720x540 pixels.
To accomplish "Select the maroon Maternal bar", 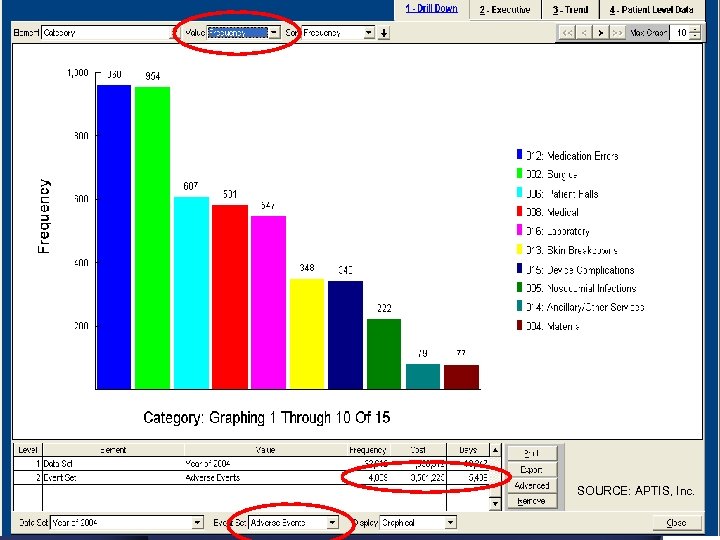I will pyautogui.click(x=461, y=377).
